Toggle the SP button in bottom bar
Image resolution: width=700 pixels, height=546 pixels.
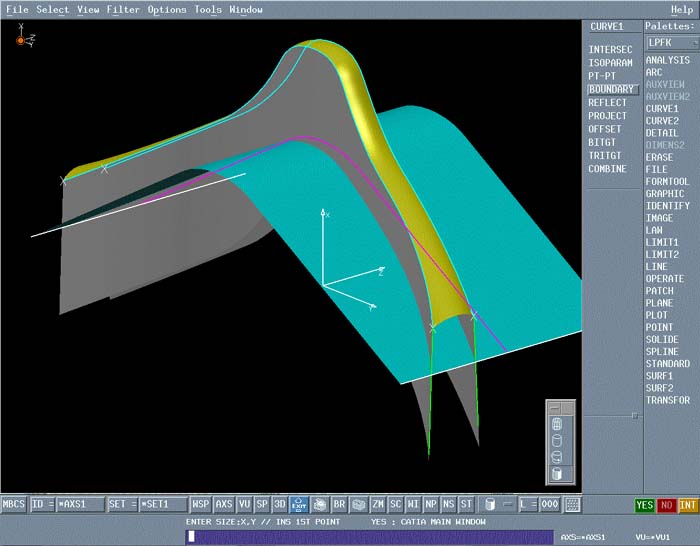pos(262,505)
